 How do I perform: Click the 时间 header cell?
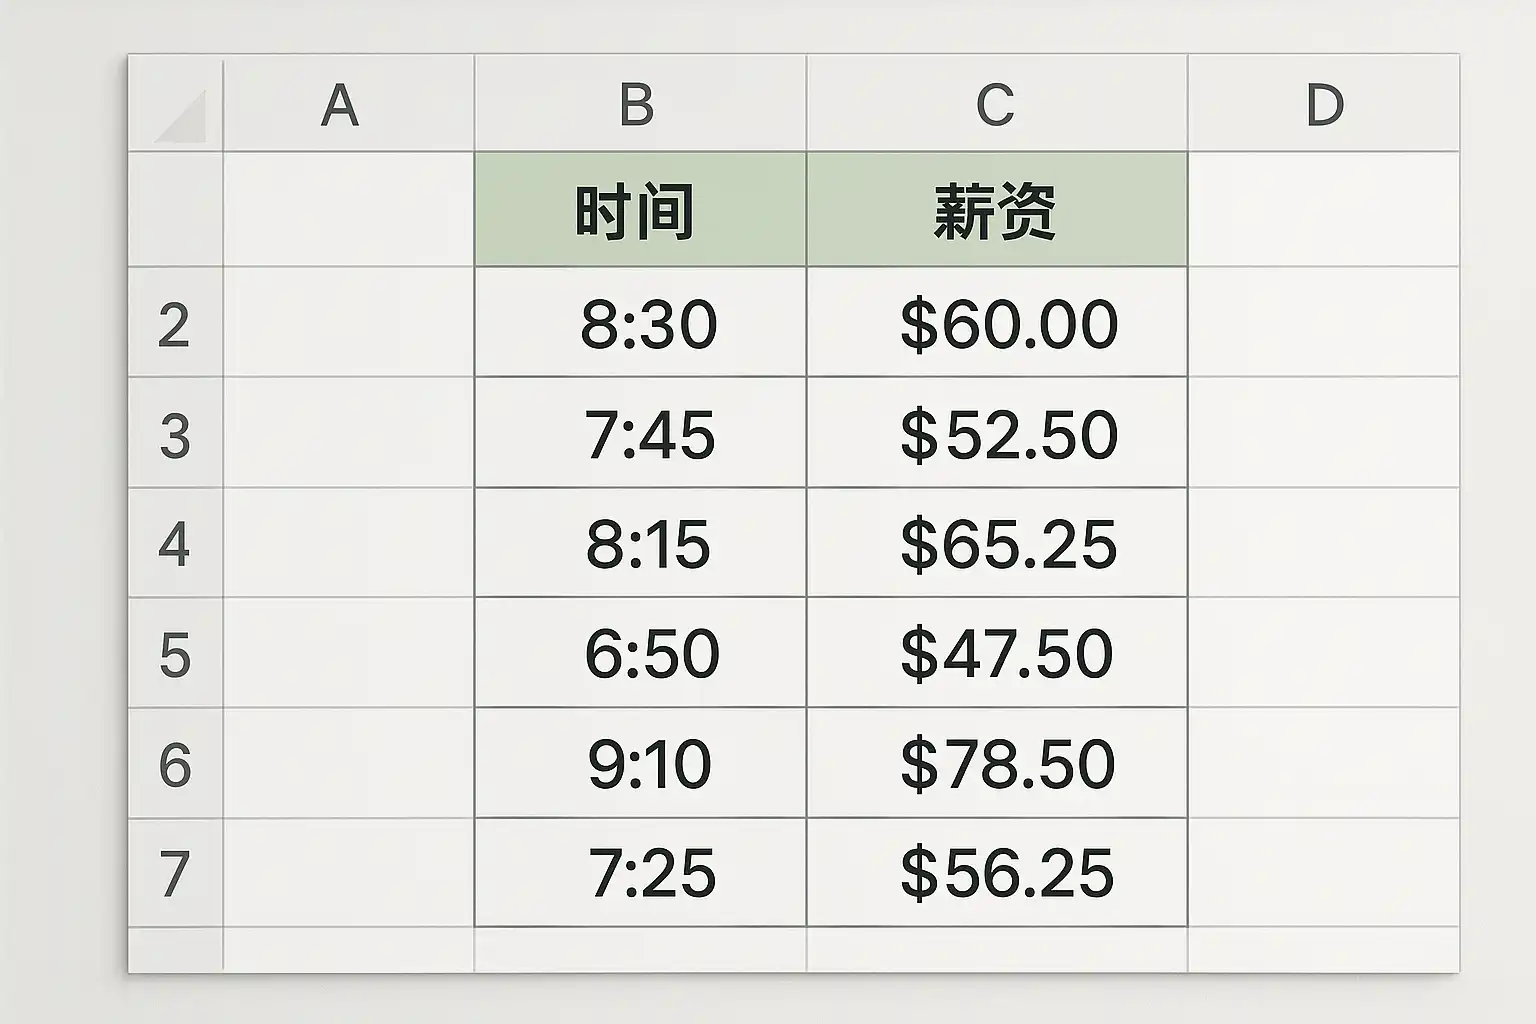[x=639, y=211]
